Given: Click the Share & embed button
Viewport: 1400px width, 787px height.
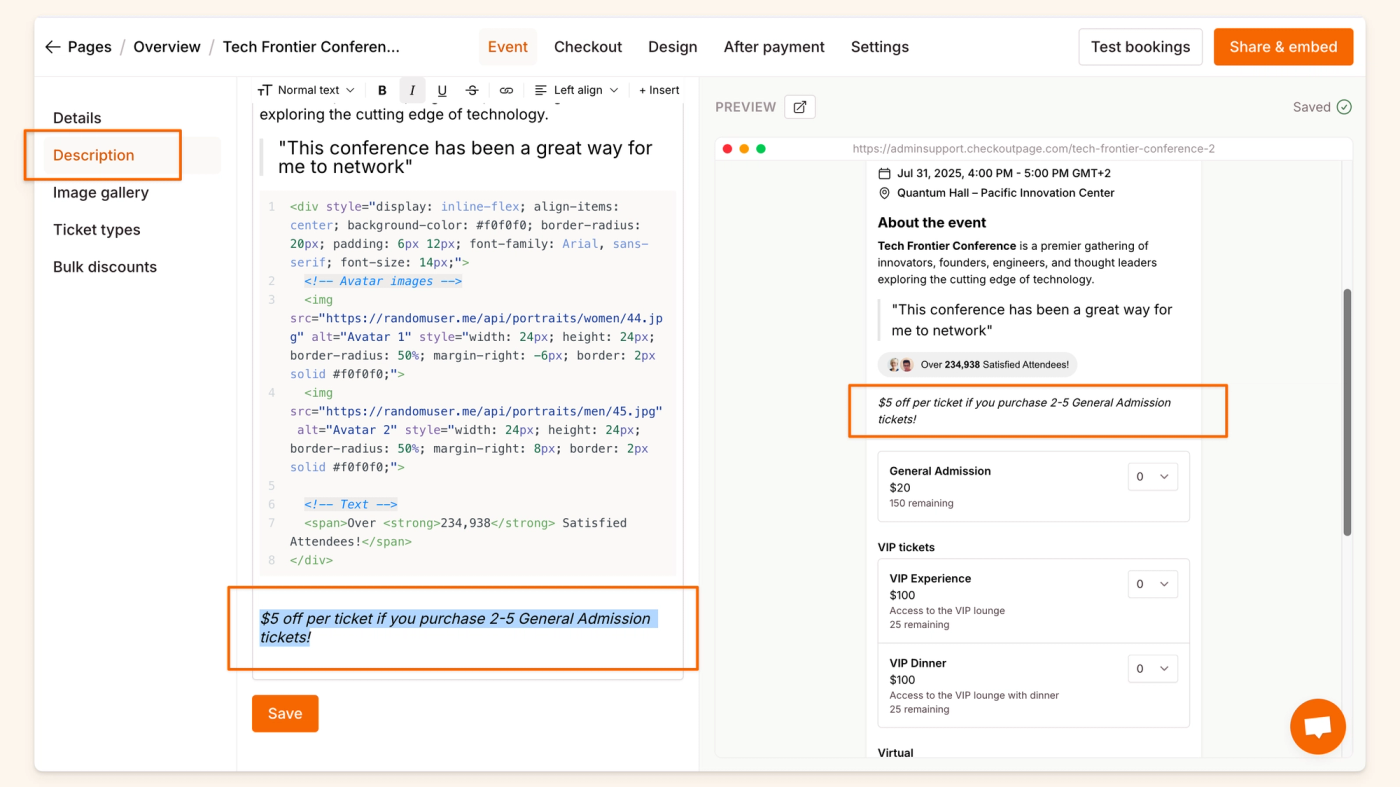Looking at the screenshot, I should coord(1283,47).
